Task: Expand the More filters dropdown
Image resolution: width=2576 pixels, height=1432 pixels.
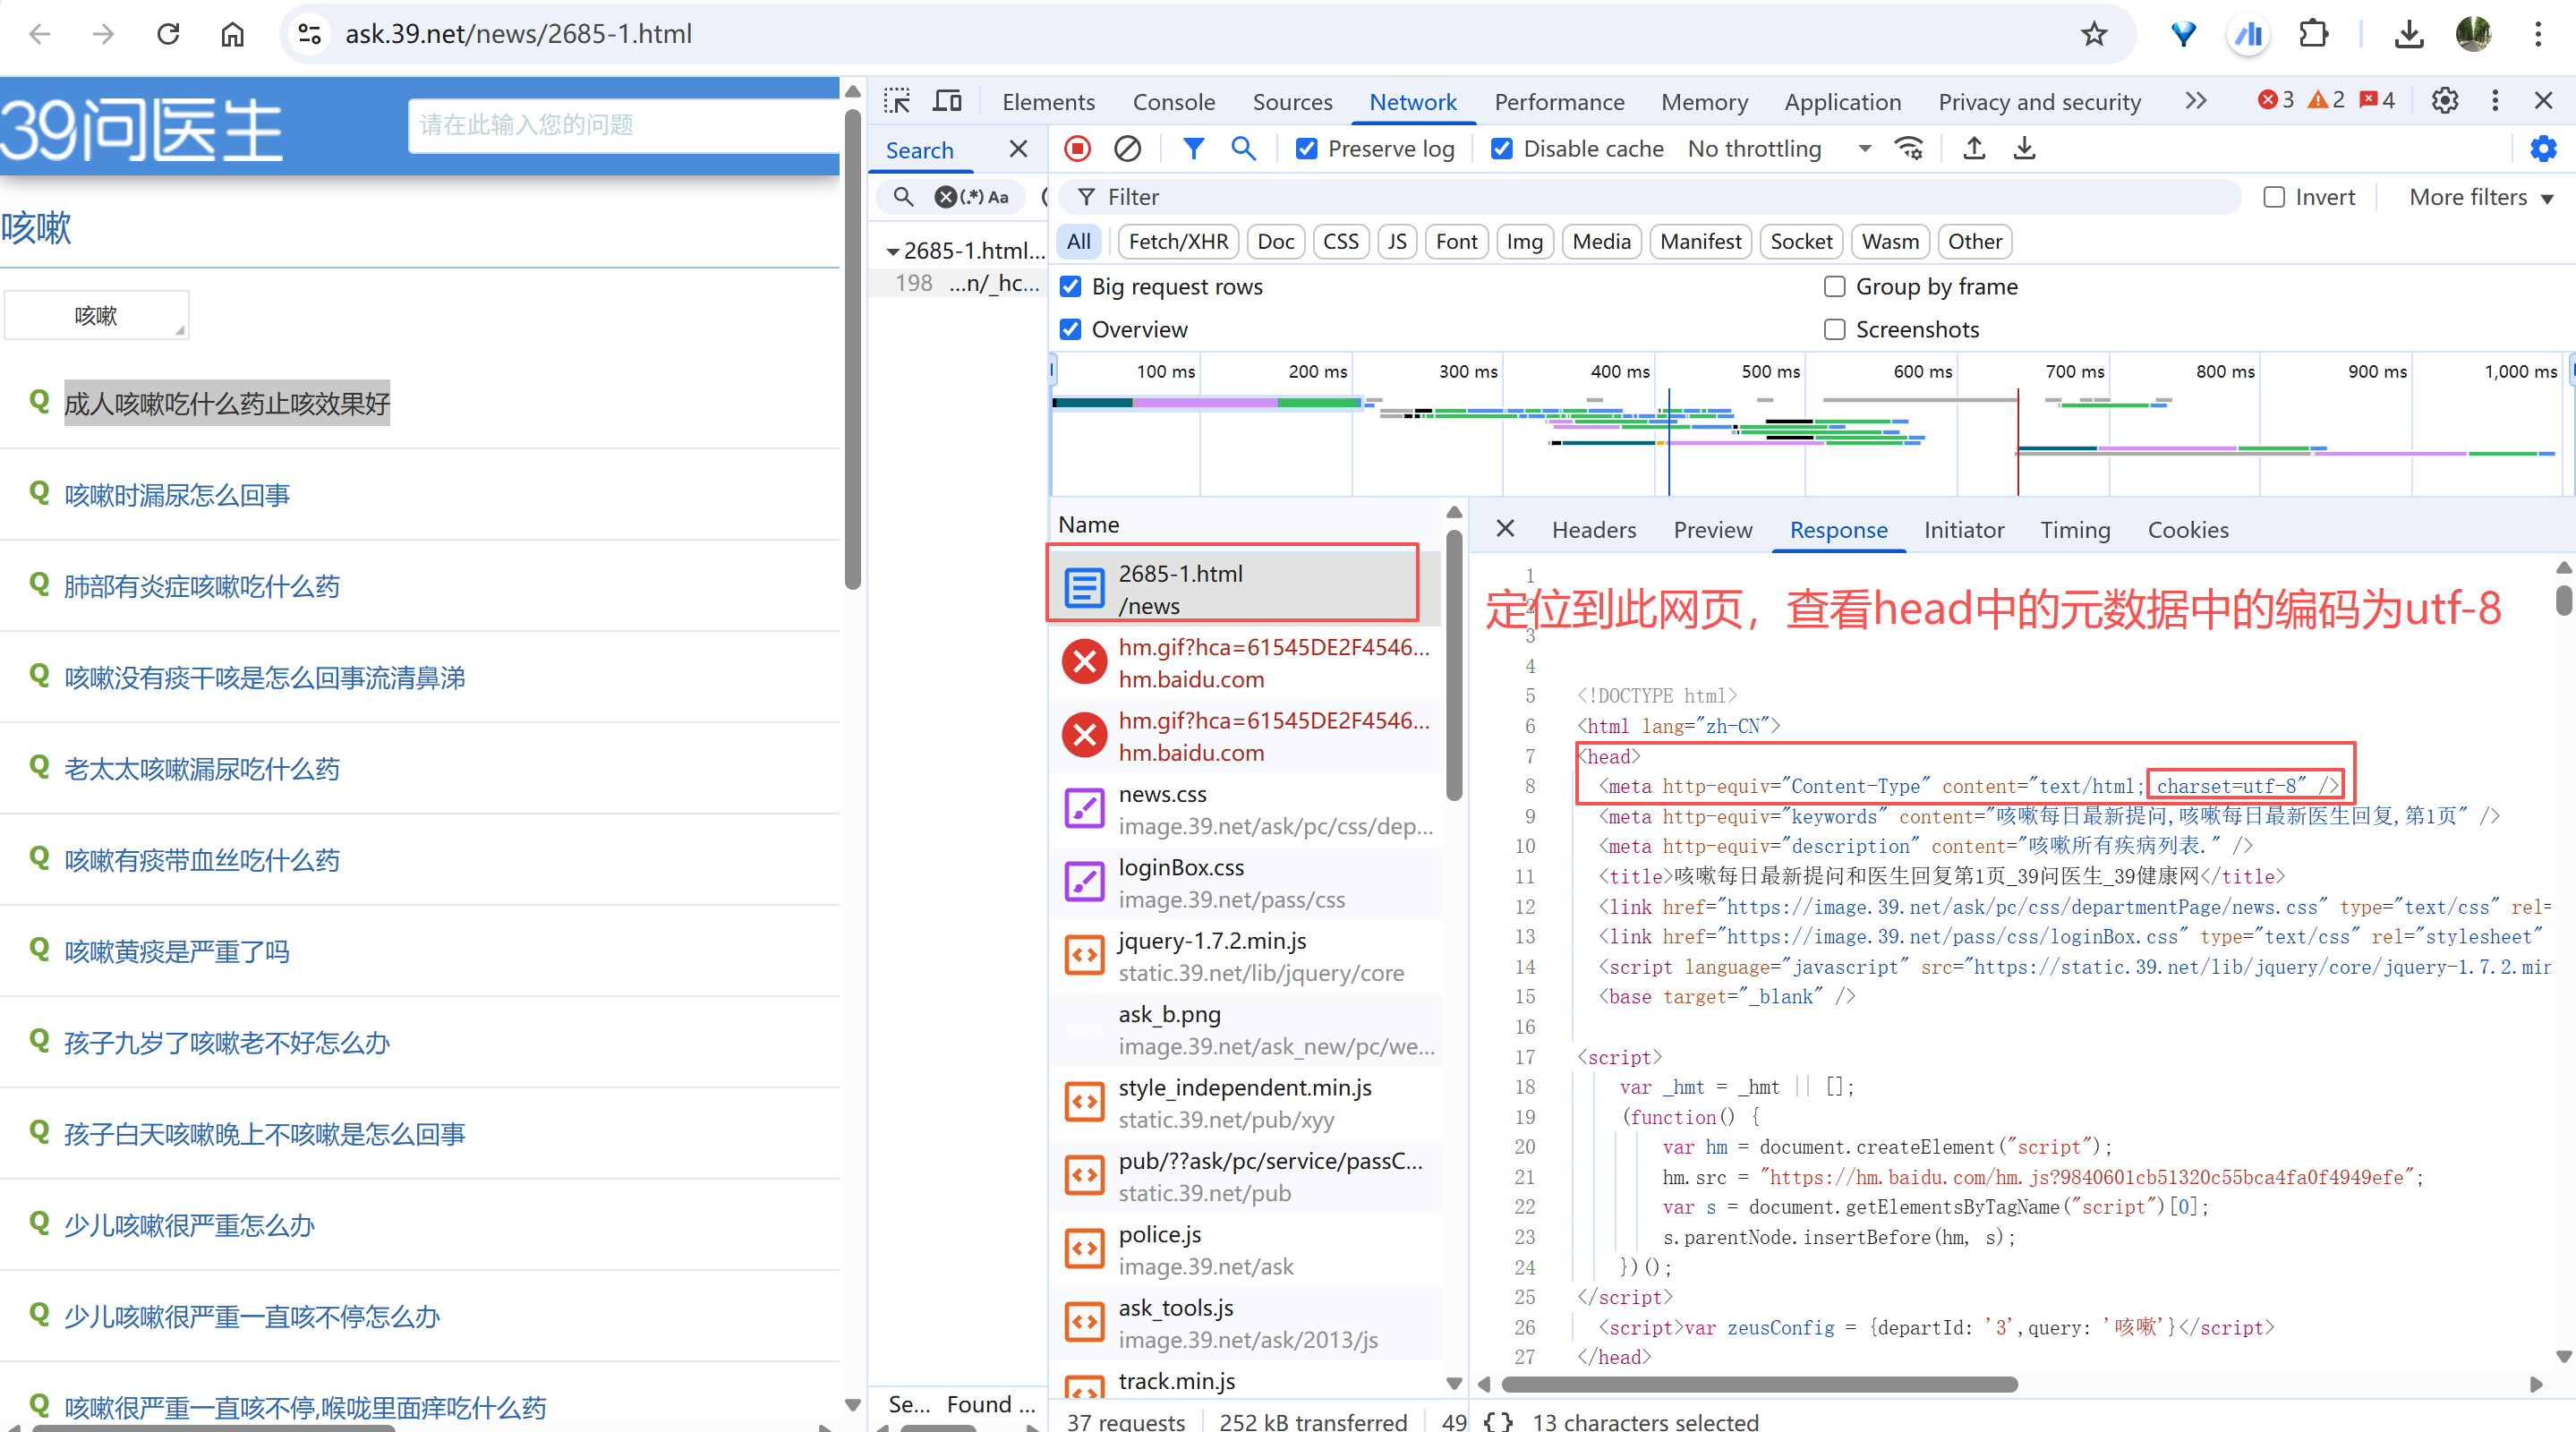Action: pos(2480,197)
